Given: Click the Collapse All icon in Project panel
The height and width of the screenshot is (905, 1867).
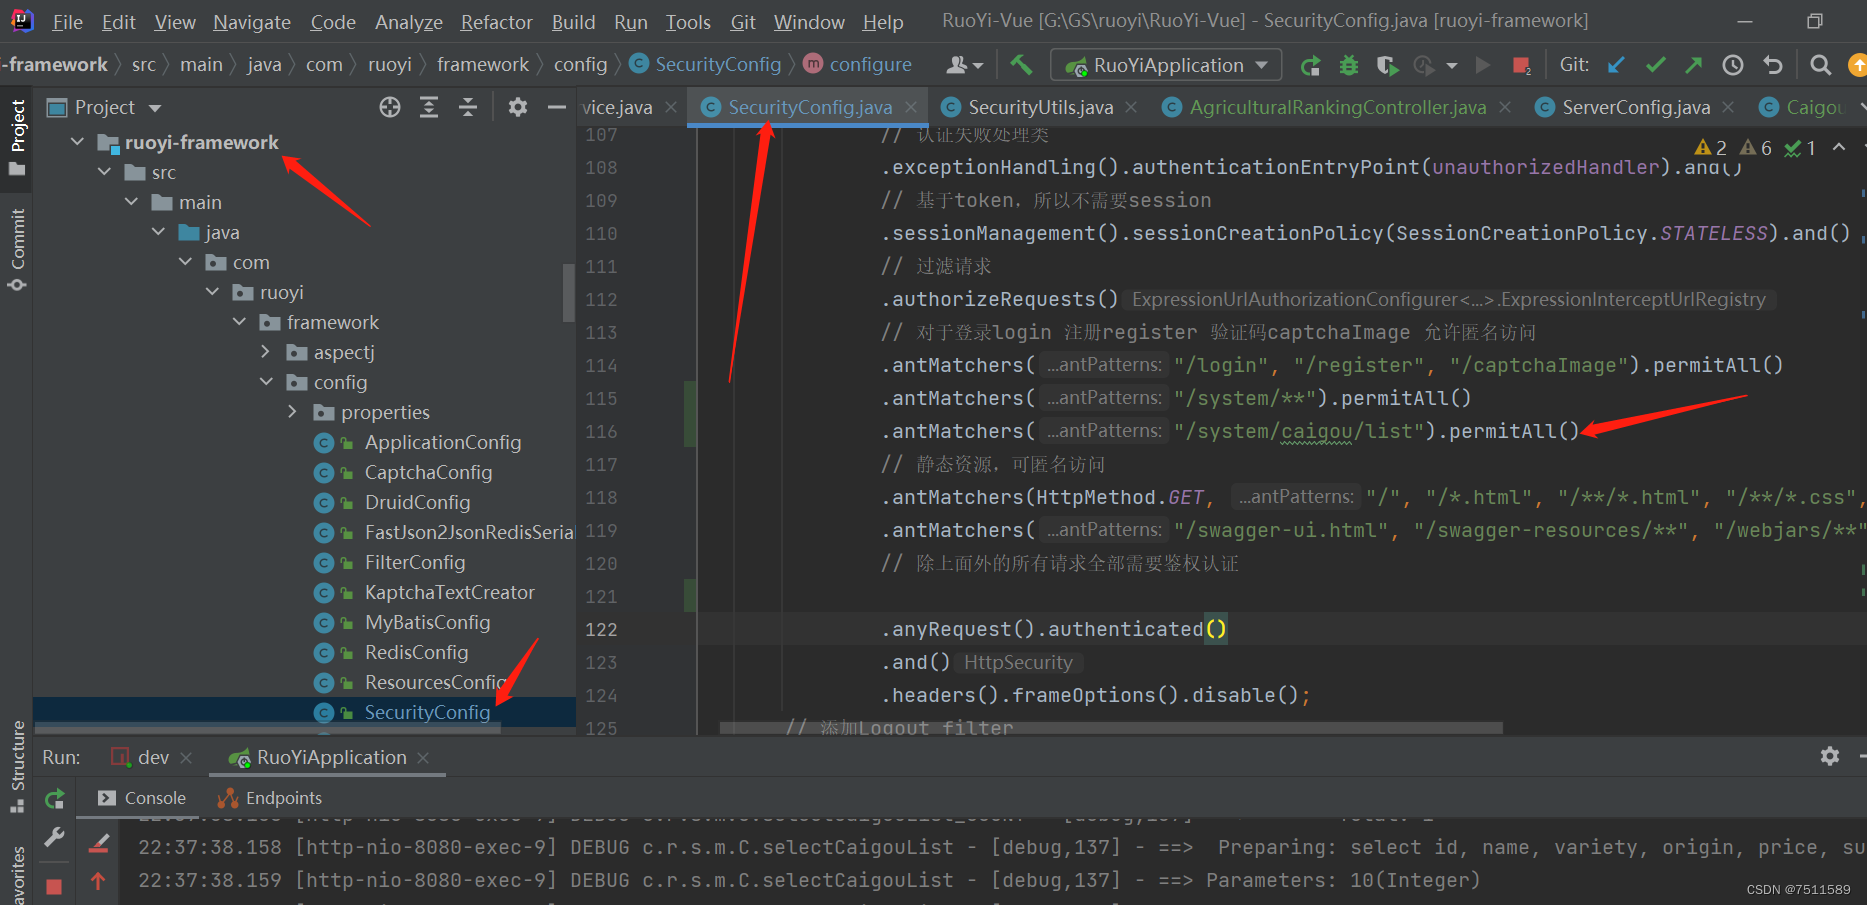Looking at the screenshot, I should pyautogui.click(x=468, y=107).
